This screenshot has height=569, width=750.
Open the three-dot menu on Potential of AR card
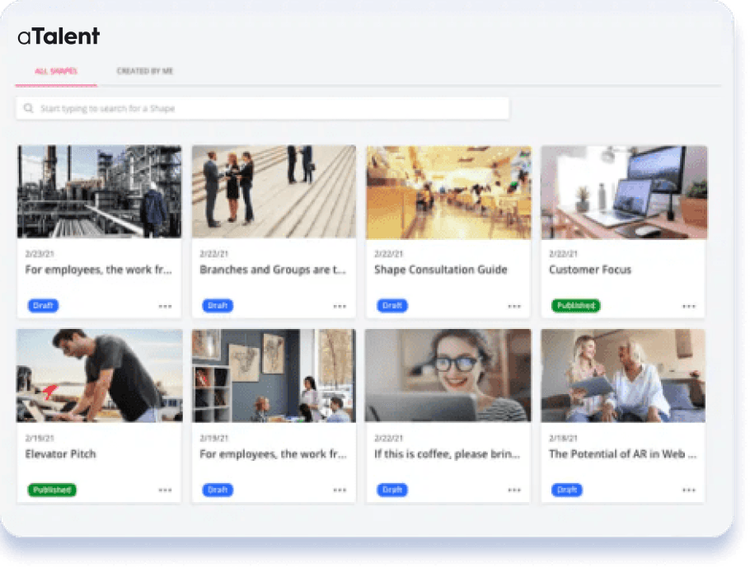pyautogui.click(x=688, y=490)
